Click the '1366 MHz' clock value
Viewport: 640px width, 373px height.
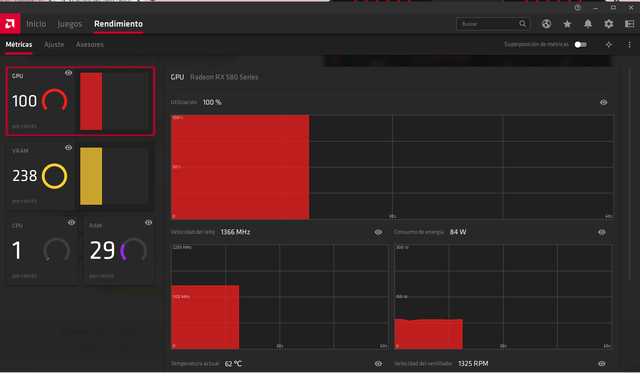coord(236,232)
